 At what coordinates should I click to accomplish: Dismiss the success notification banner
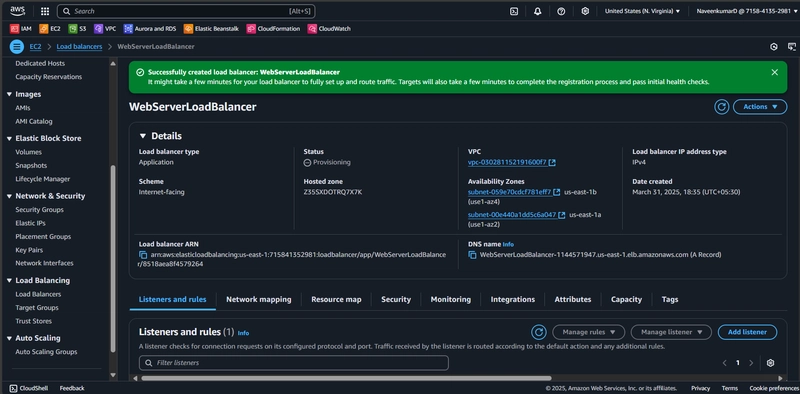pyautogui.click(x=774, y=72)
